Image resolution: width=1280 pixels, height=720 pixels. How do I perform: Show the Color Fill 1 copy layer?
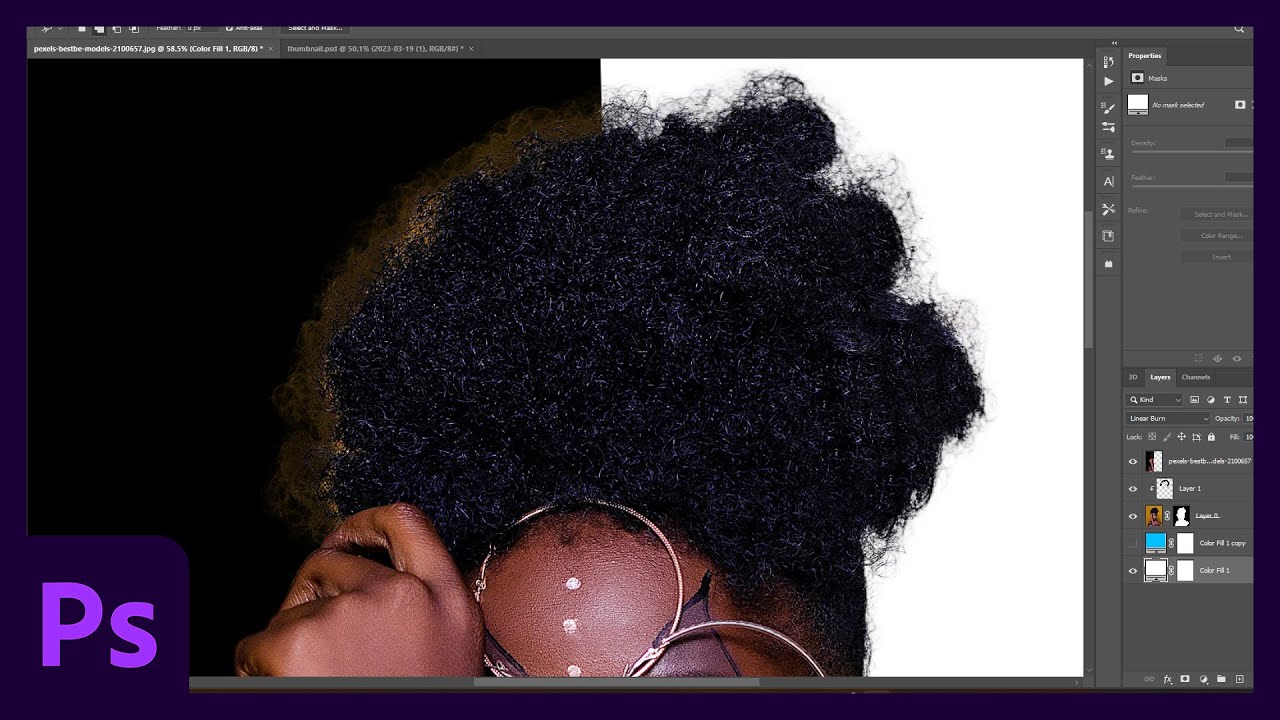tap(1133, 543)
